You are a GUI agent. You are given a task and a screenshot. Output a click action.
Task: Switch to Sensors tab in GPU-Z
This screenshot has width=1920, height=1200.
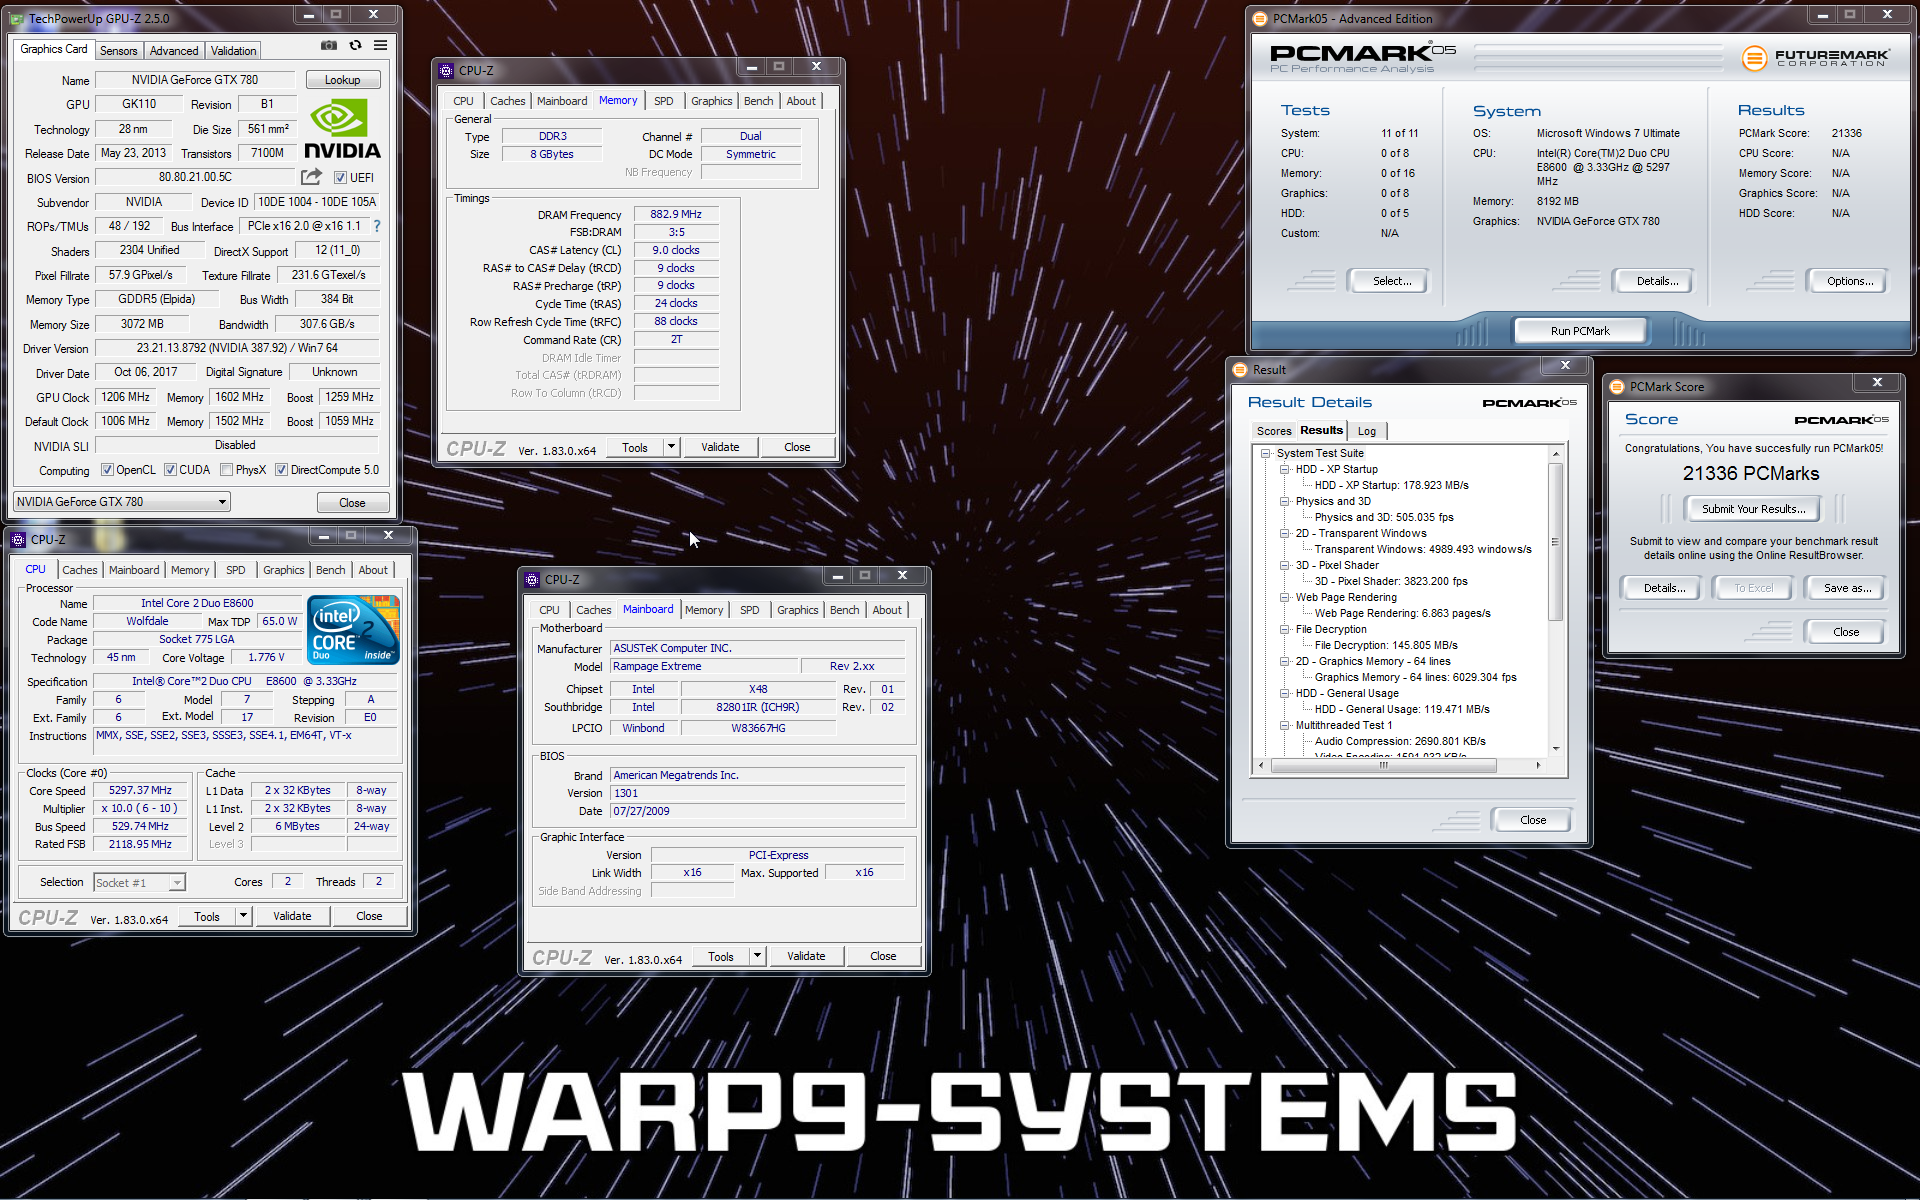(119, 51)
